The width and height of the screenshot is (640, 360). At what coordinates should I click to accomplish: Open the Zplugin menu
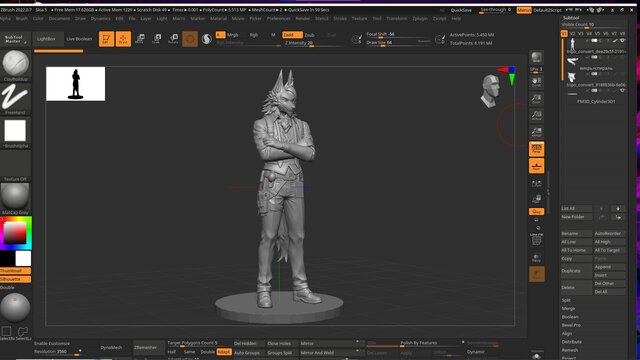[420, 18]
